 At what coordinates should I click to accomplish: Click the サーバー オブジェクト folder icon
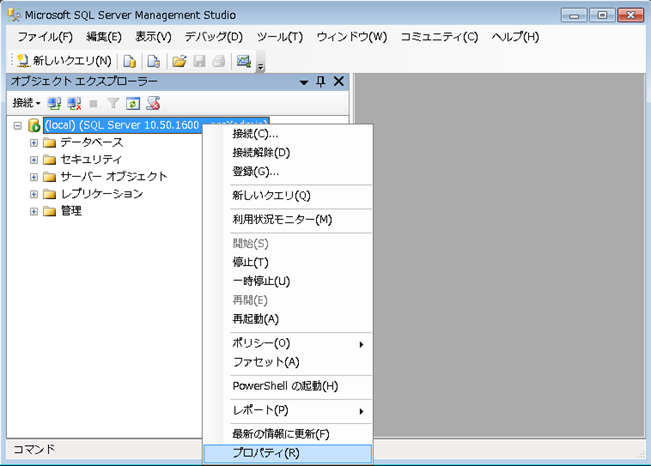49,177
